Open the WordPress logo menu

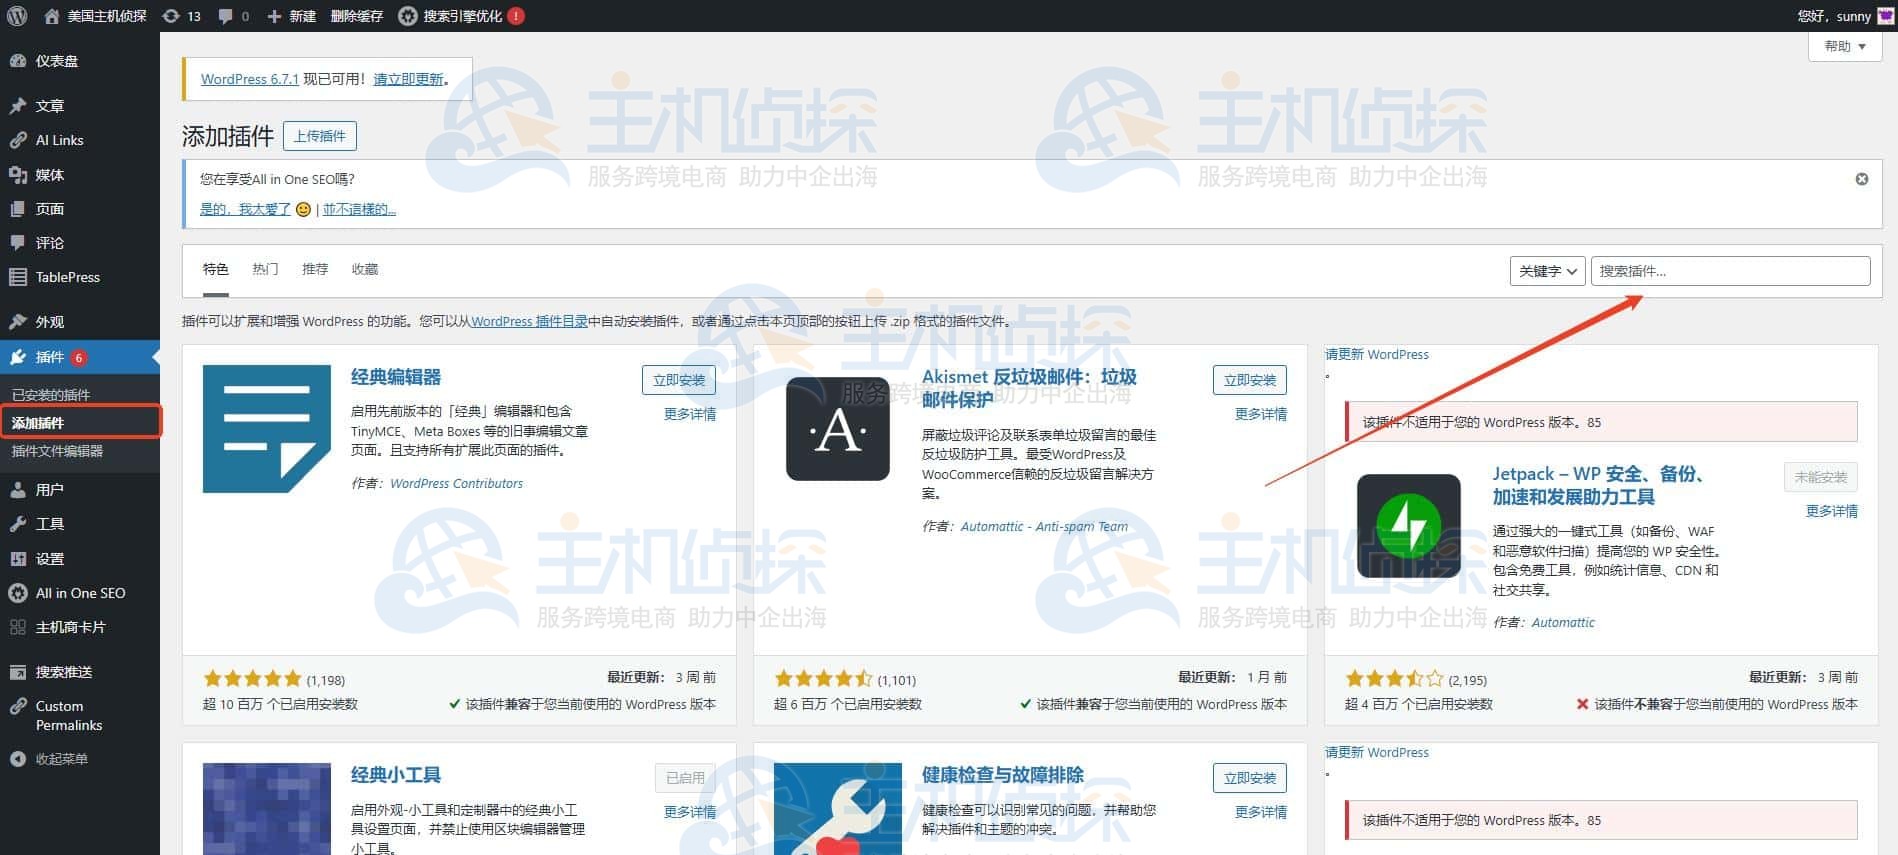15,16
